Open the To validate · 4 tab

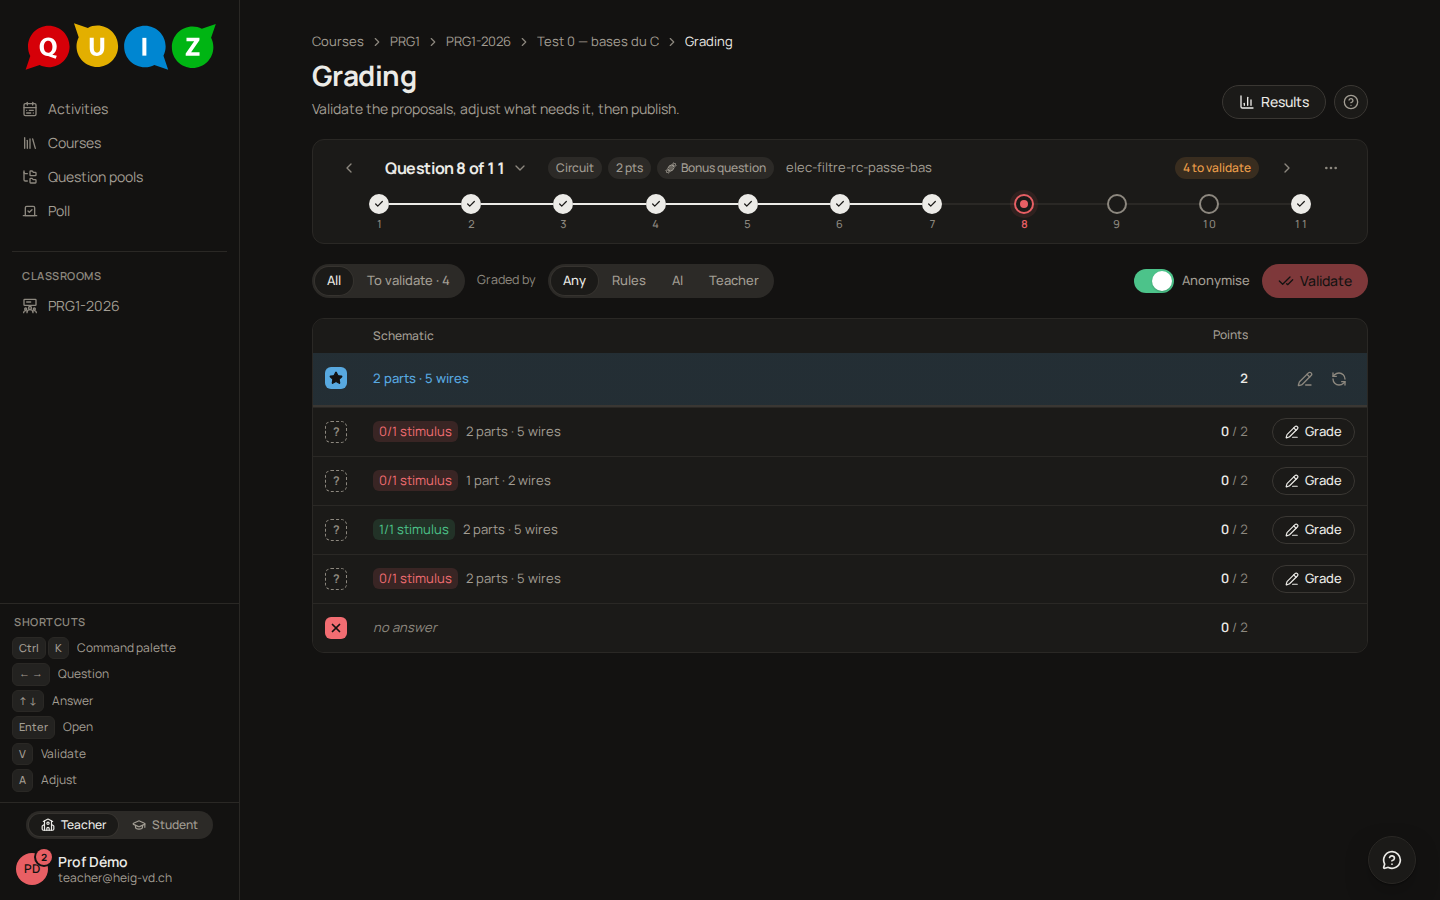(x=408, y=281)
